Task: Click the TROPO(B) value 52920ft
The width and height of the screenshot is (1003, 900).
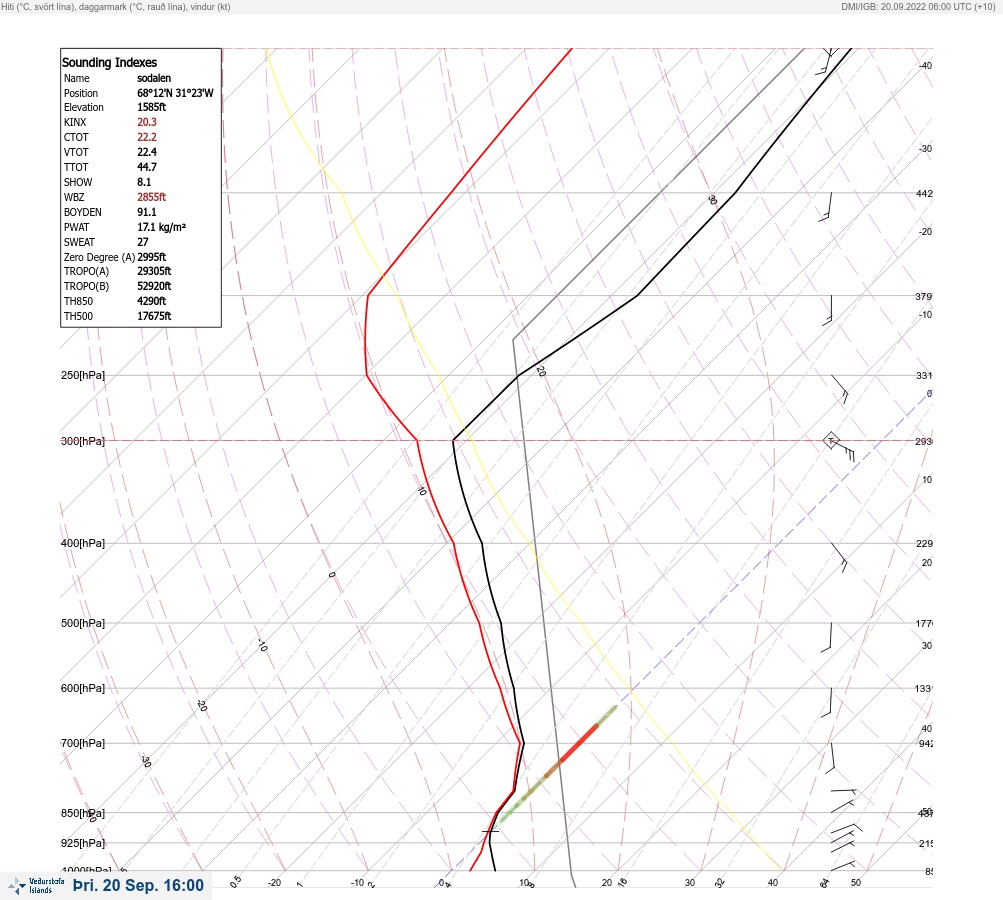Action: (x=154, y=287)
